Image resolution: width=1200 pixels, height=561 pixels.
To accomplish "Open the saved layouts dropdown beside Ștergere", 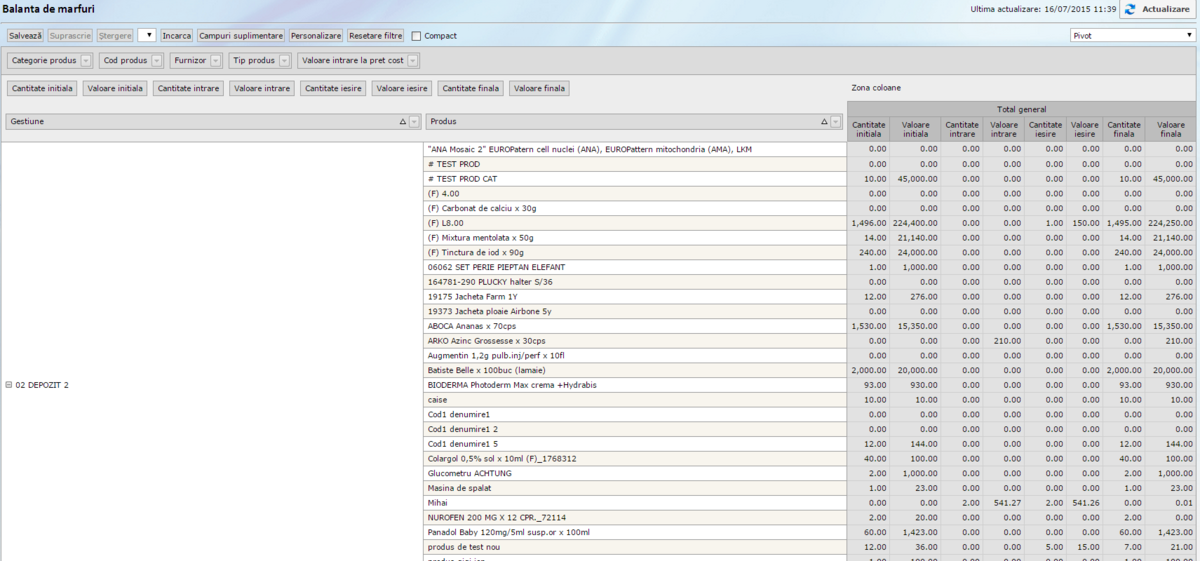I will [x=147, y=35].
